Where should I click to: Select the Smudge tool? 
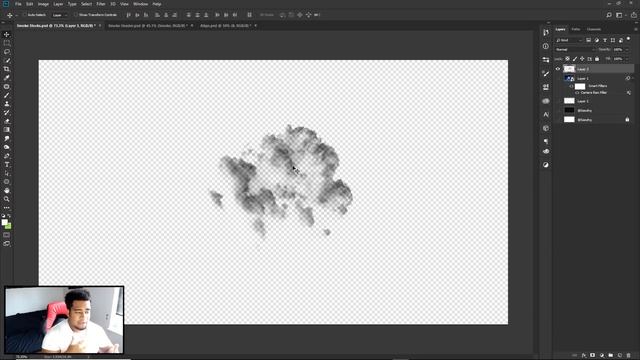pos(7,138)
